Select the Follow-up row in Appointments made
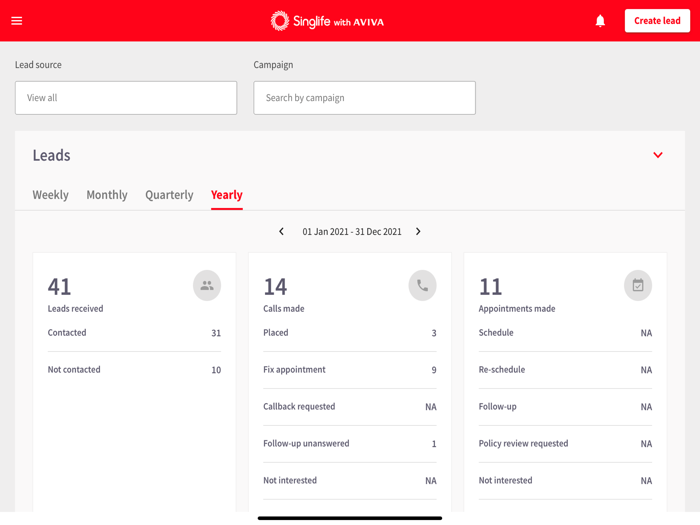This screenshot has width=700, height=525. [565, 407]
